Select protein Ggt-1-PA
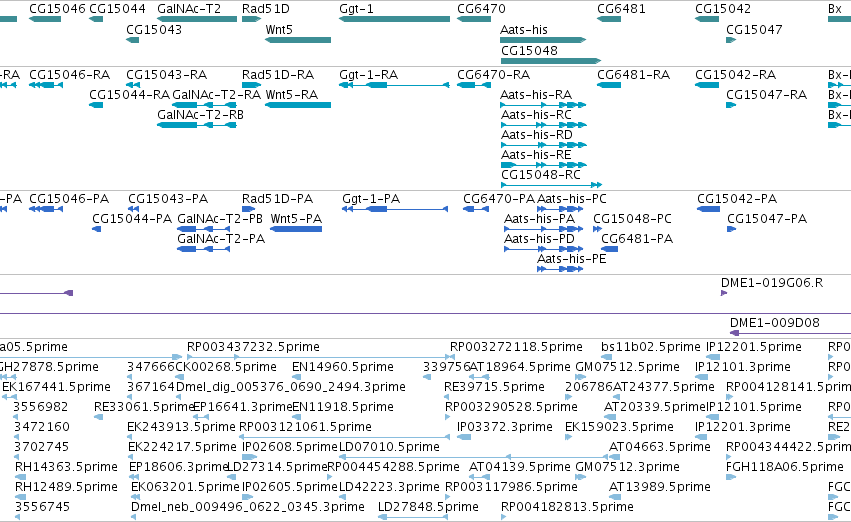Viewport: 851px width, 522px height. pyautogui.click(x=371, y=199)
